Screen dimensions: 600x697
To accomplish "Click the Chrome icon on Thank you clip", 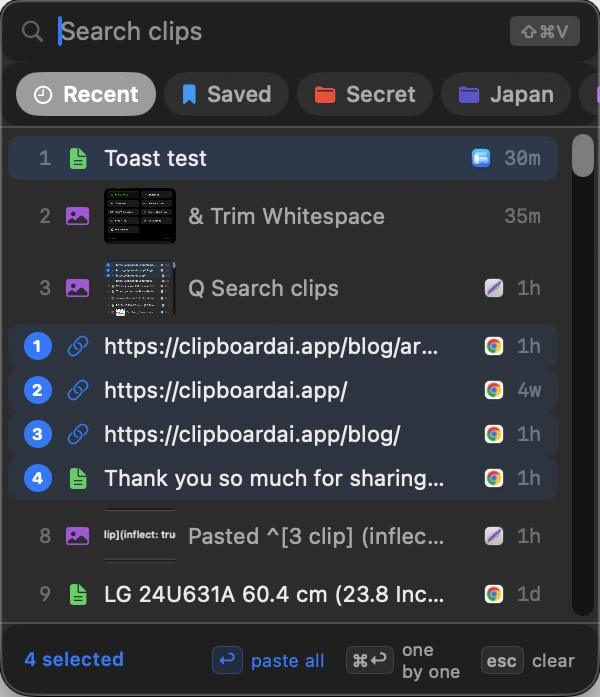I will [494, 478].
